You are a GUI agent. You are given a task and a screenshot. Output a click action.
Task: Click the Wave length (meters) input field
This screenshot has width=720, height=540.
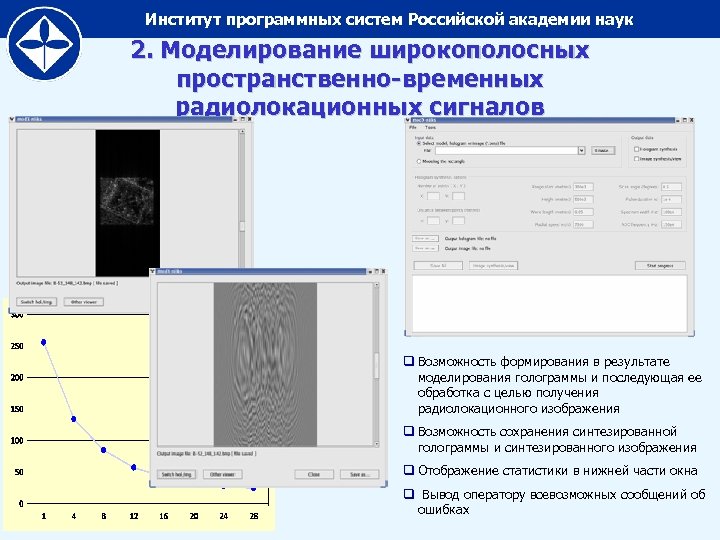tap(583, 212)
